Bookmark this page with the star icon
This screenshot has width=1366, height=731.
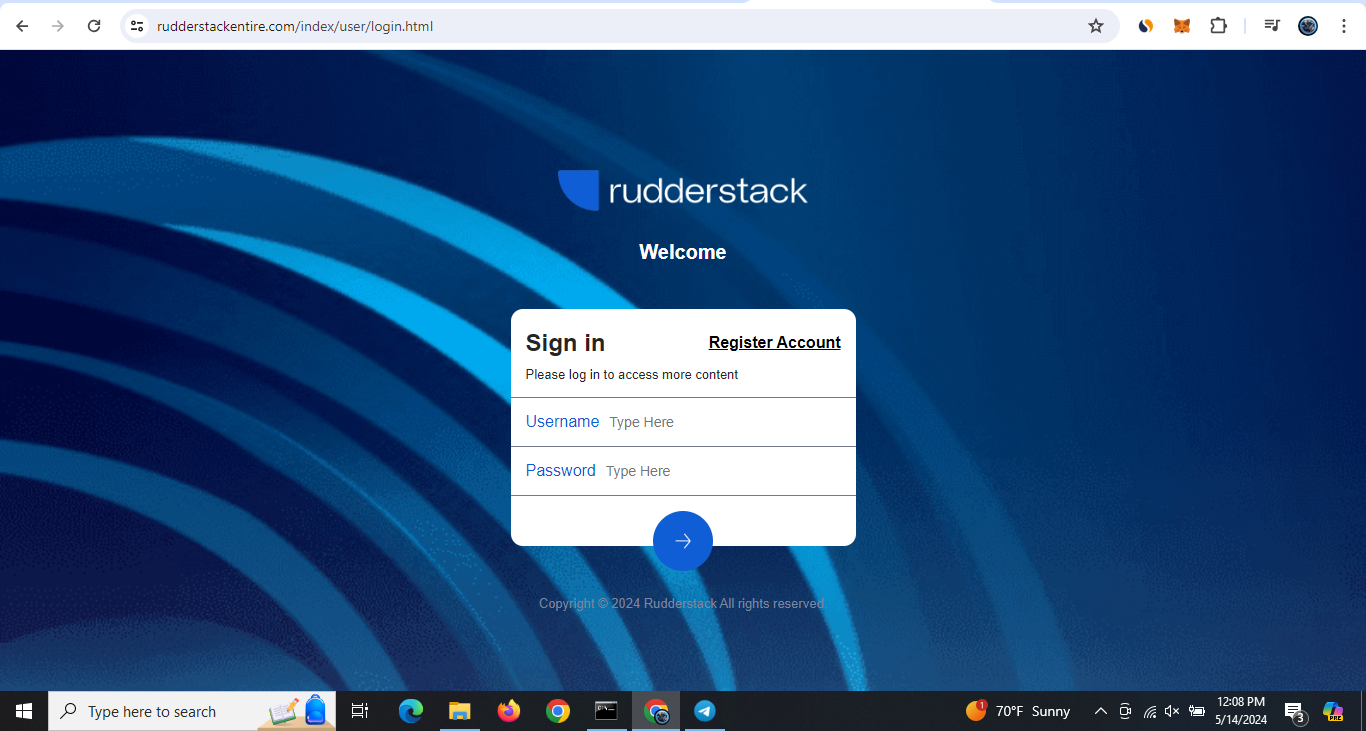(x=1096, y=26)
